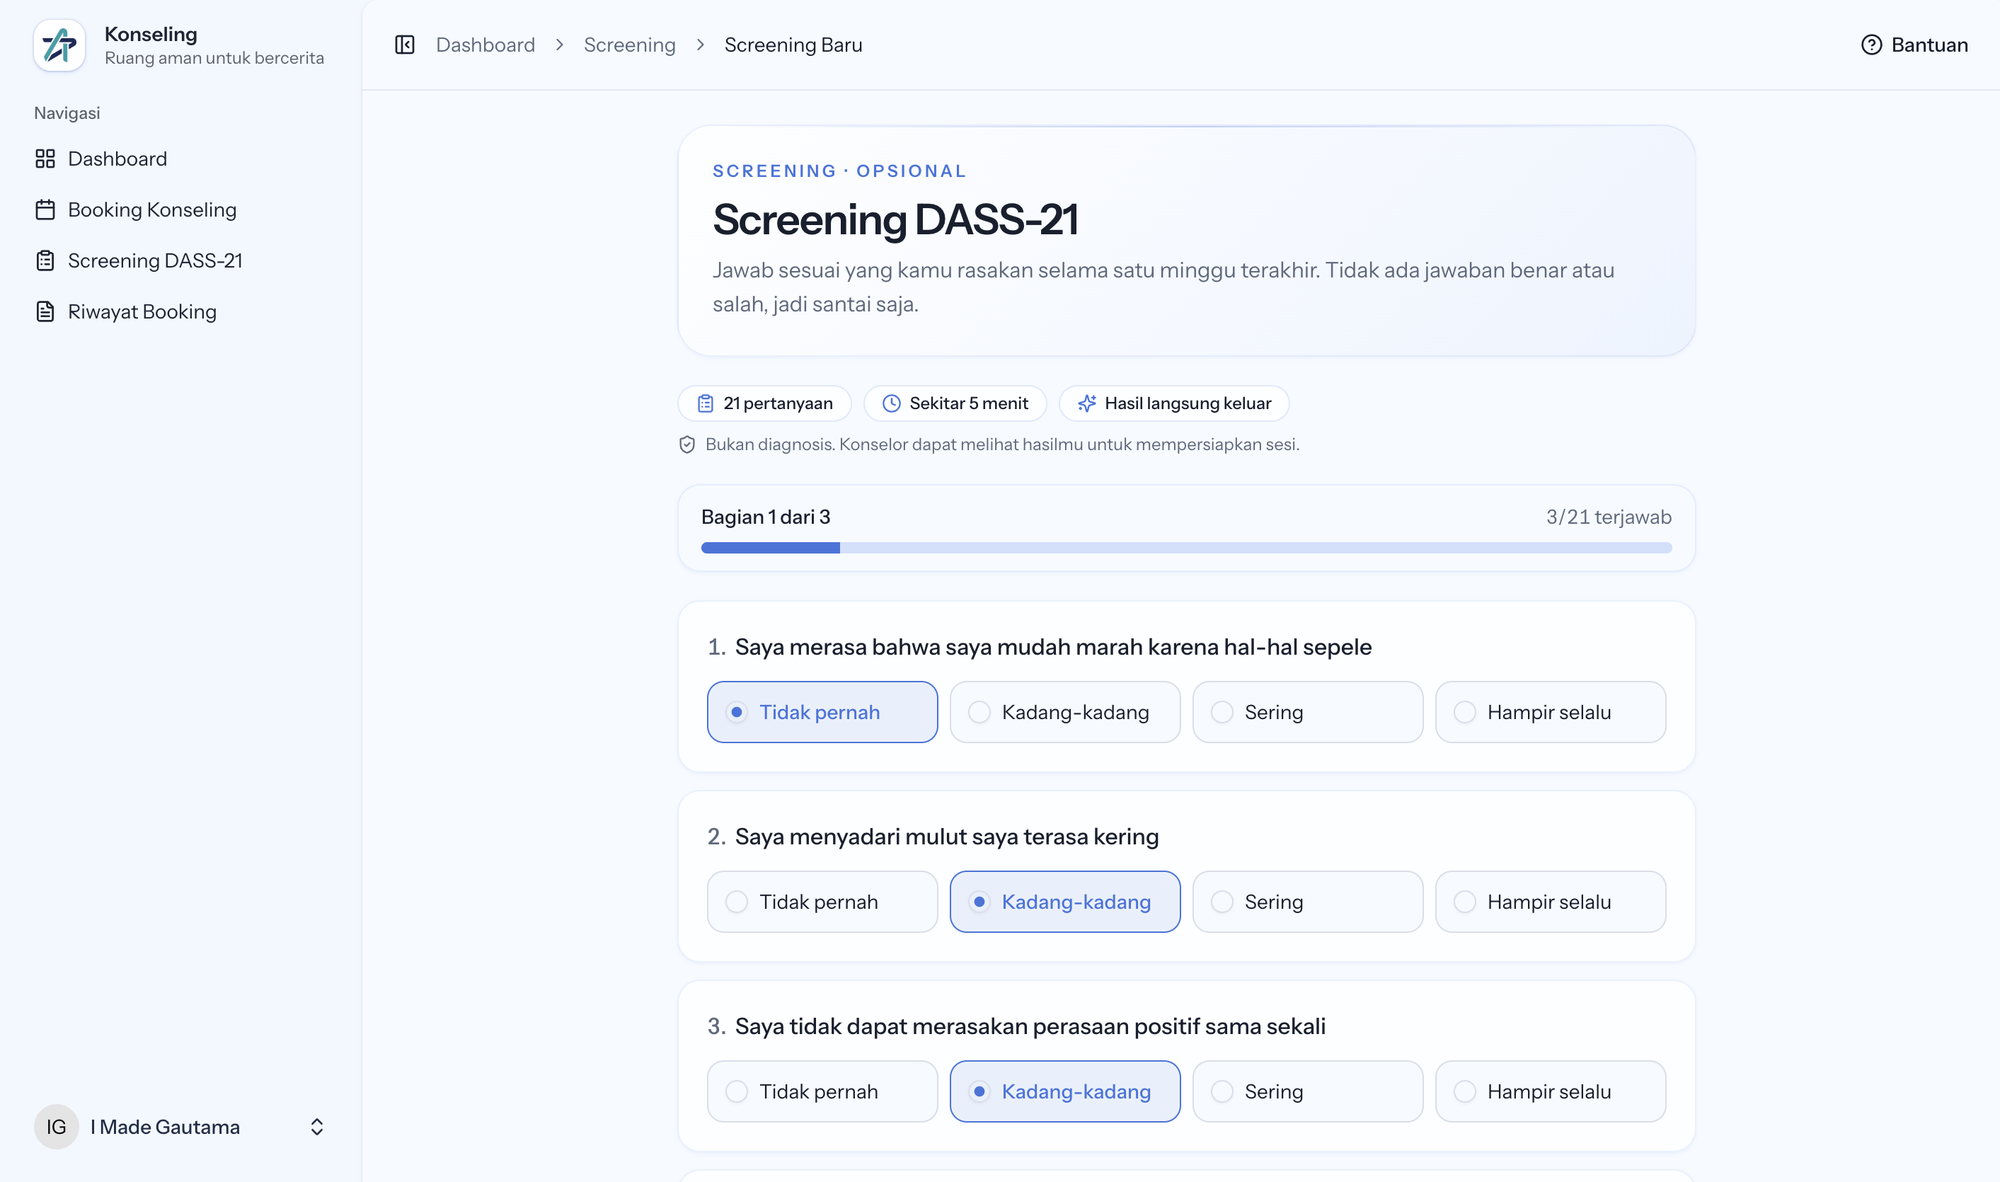The width and height of the screenshot is (2000, 1182).
Task: Select Sering for question 3
Action: click(x=1308, y=1091)
